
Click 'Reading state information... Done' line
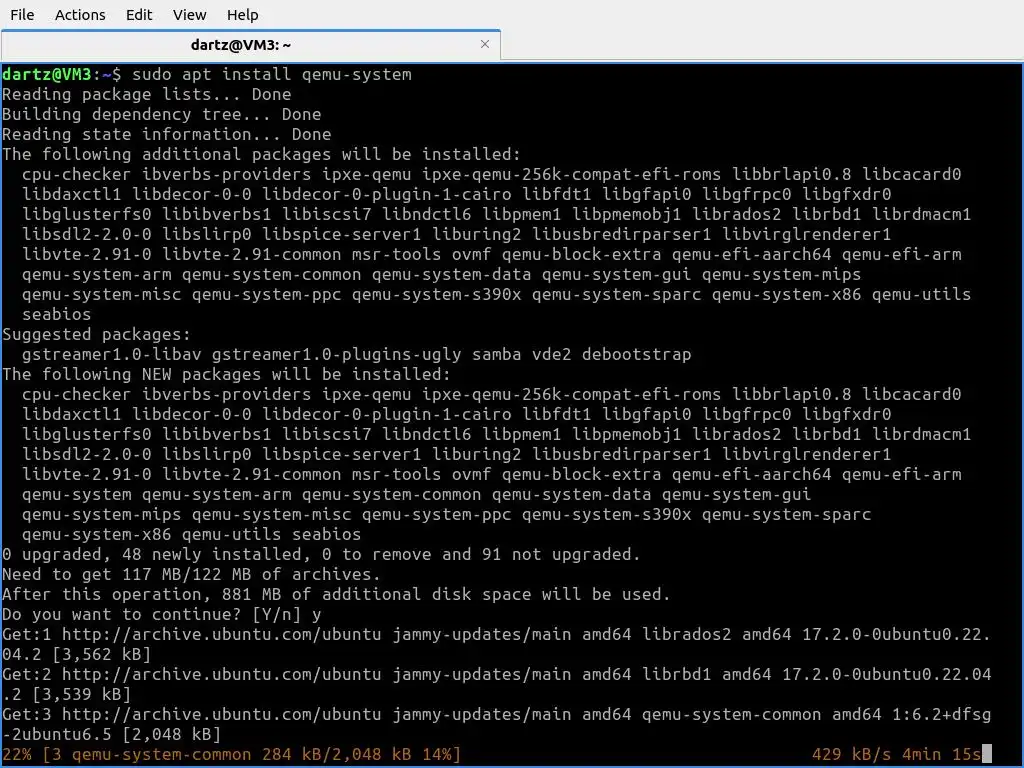tap(167, 135)
